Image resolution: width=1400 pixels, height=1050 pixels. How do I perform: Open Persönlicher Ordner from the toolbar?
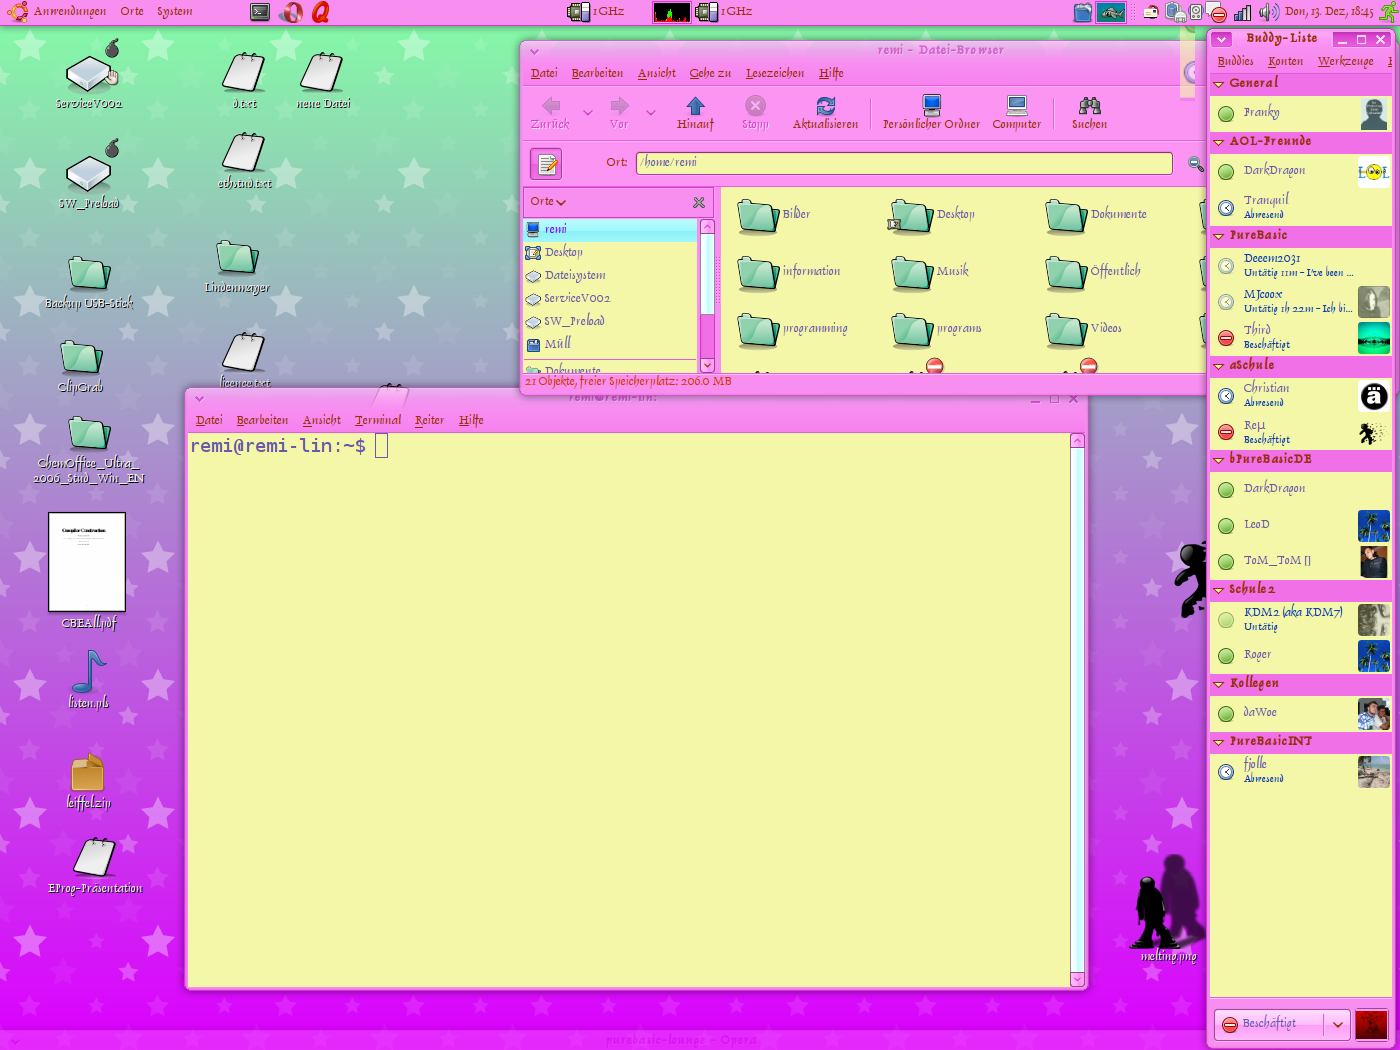pos(931,107)
